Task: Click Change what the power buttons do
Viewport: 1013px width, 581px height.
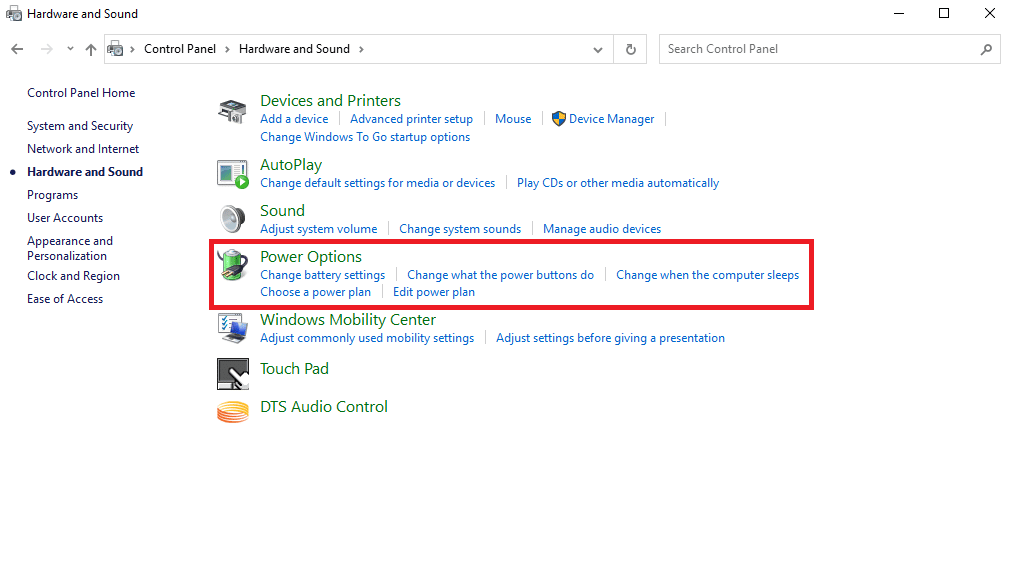Action: click(x=500, y=275)
